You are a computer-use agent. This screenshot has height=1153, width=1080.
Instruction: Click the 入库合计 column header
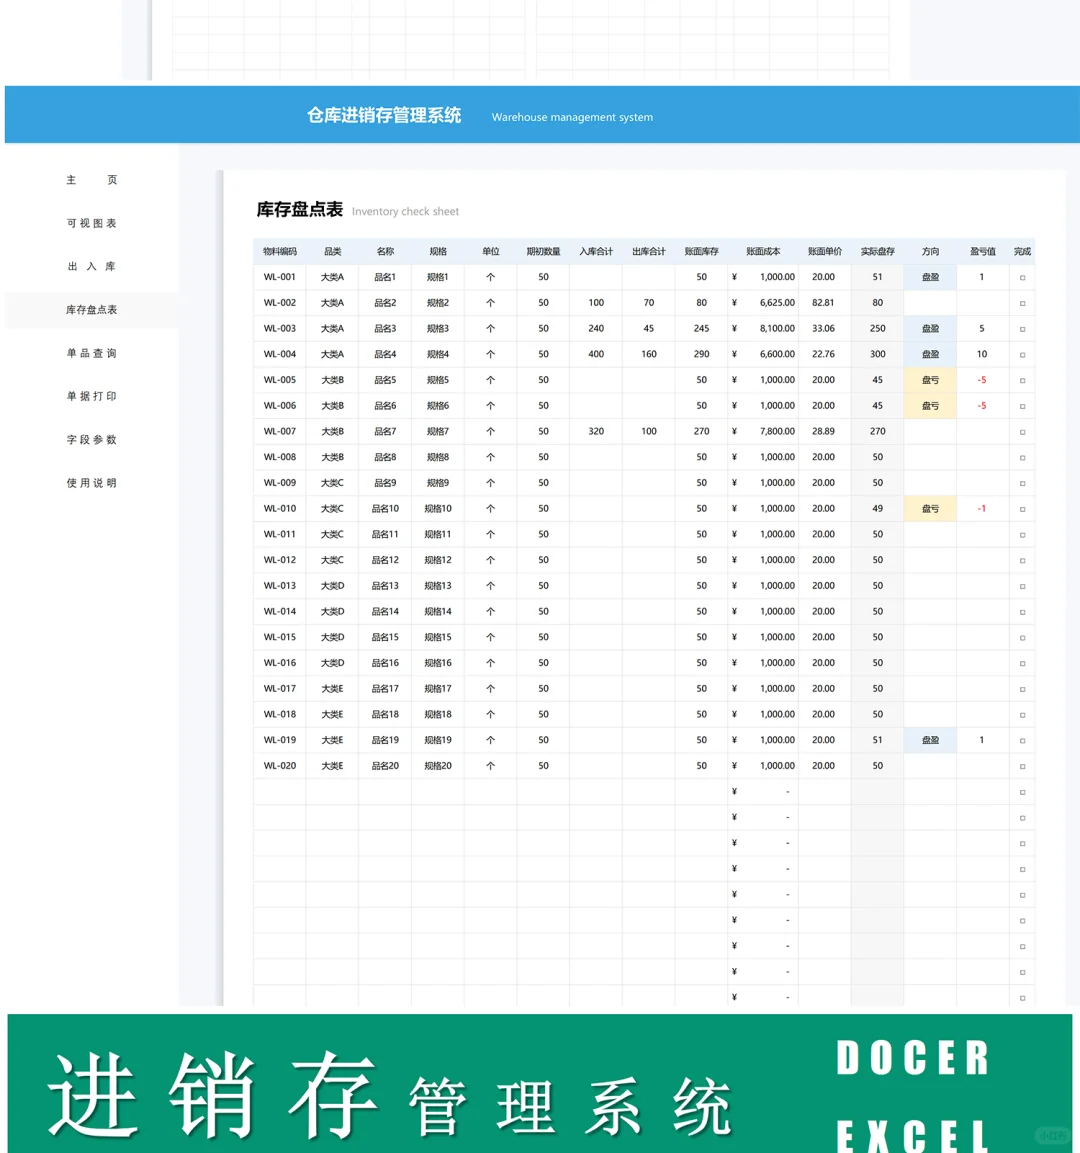click(x=596, y=251)
